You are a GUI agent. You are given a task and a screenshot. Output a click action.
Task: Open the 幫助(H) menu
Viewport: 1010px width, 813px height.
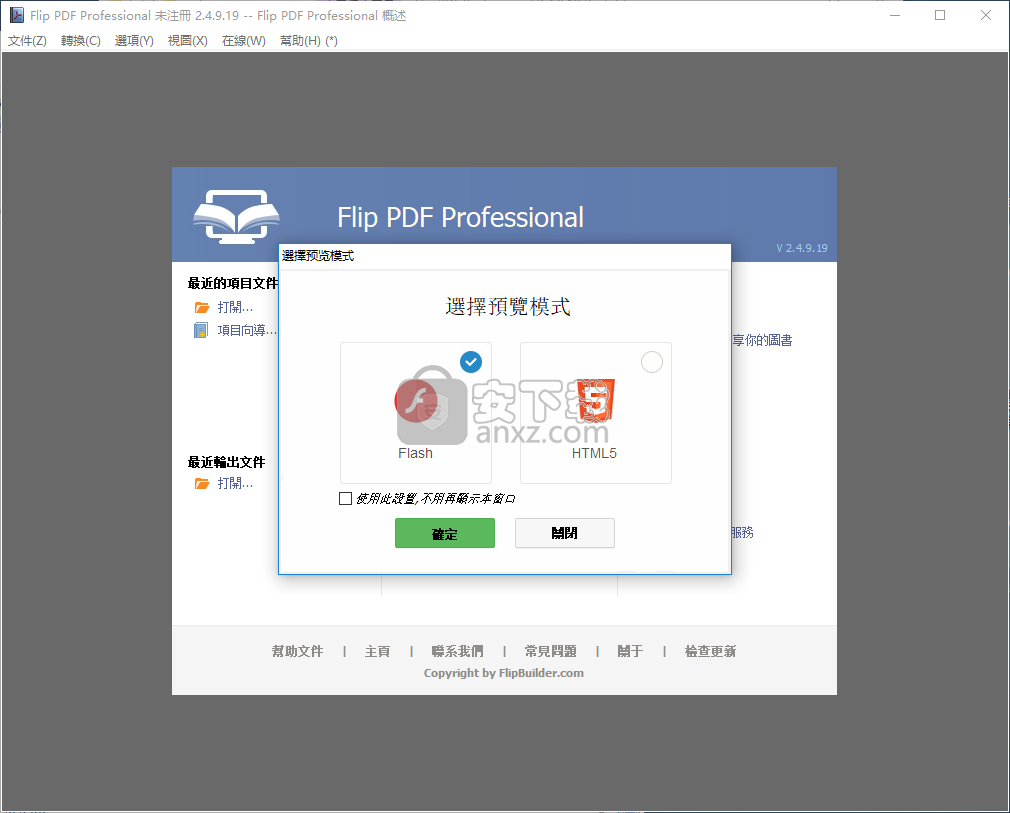[309, 41]
